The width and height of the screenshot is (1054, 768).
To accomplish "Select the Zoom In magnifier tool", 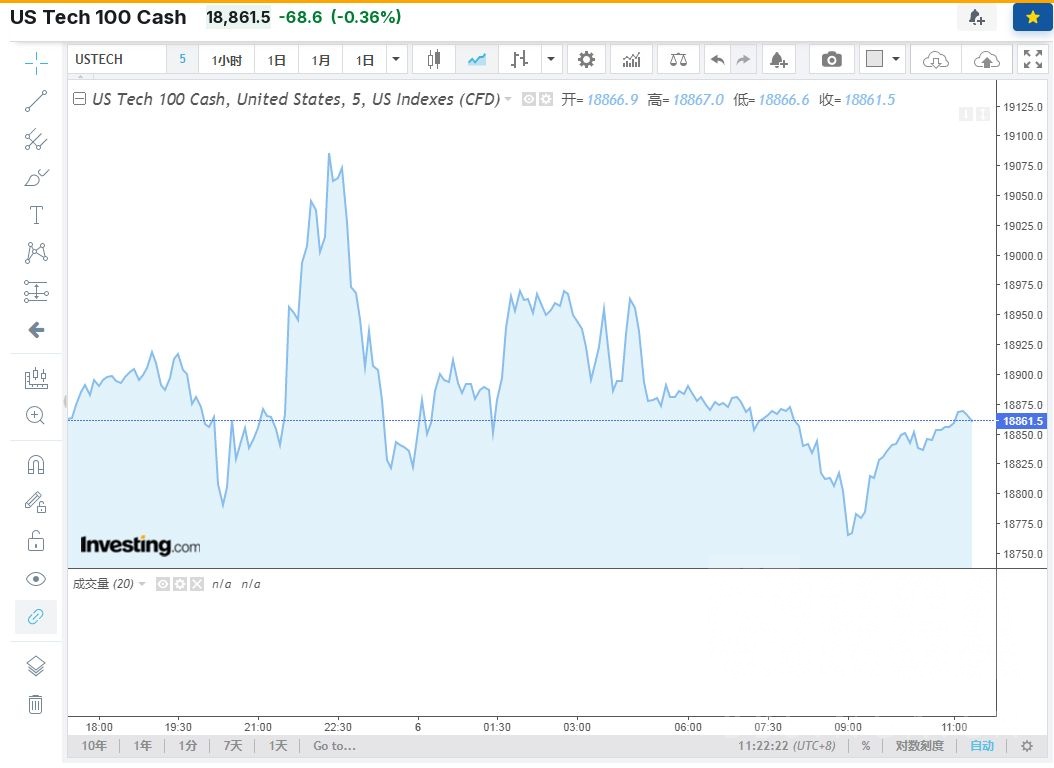I will (x=36, y=416).
